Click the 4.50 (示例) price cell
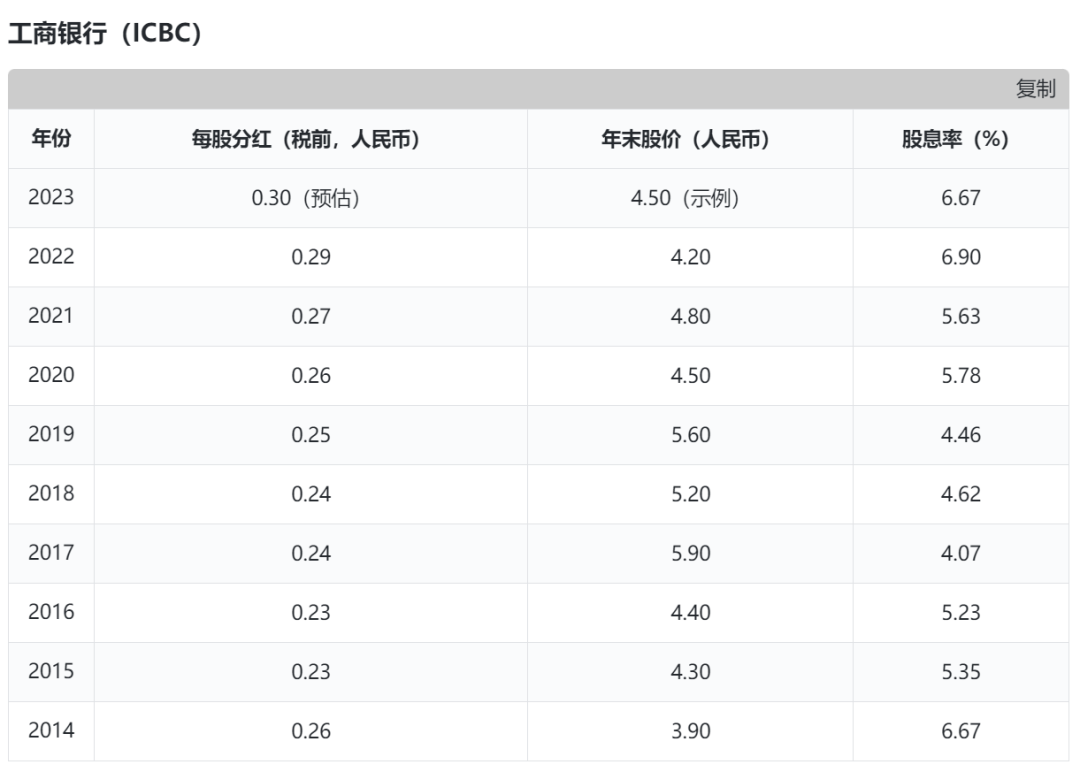The height and width of the screenshot is (772, 1080). coord(690,198)
